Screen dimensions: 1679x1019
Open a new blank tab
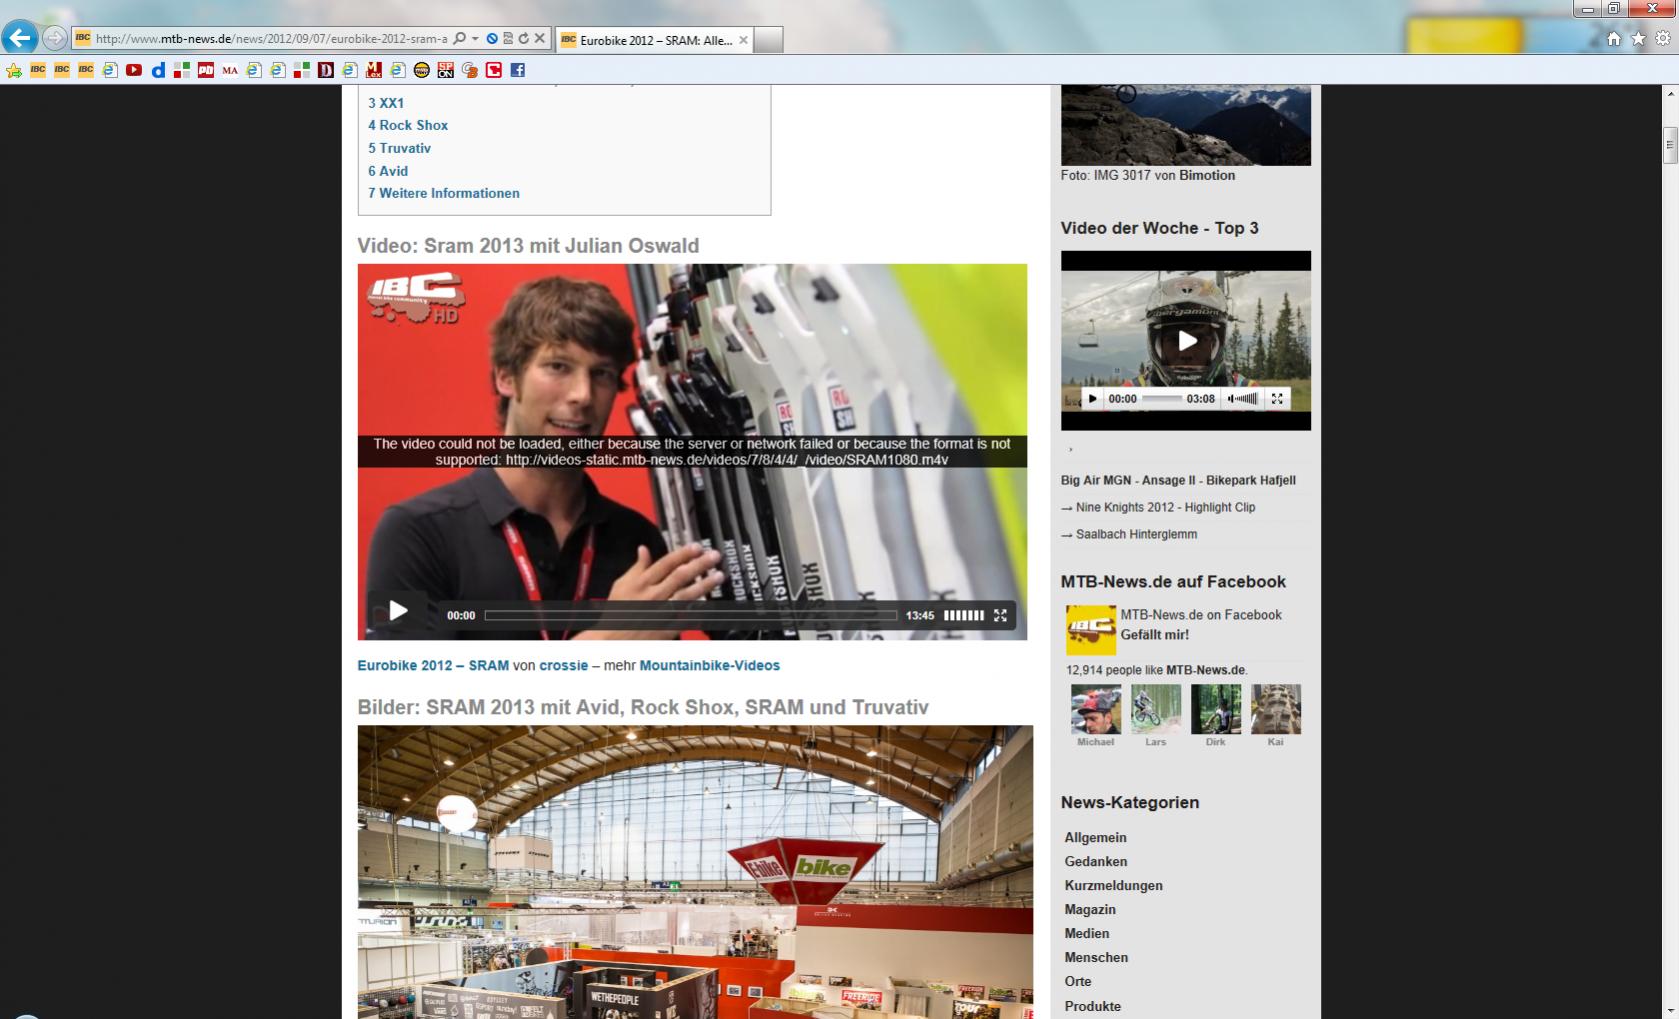pyautogui.click(x=768, y=40)
